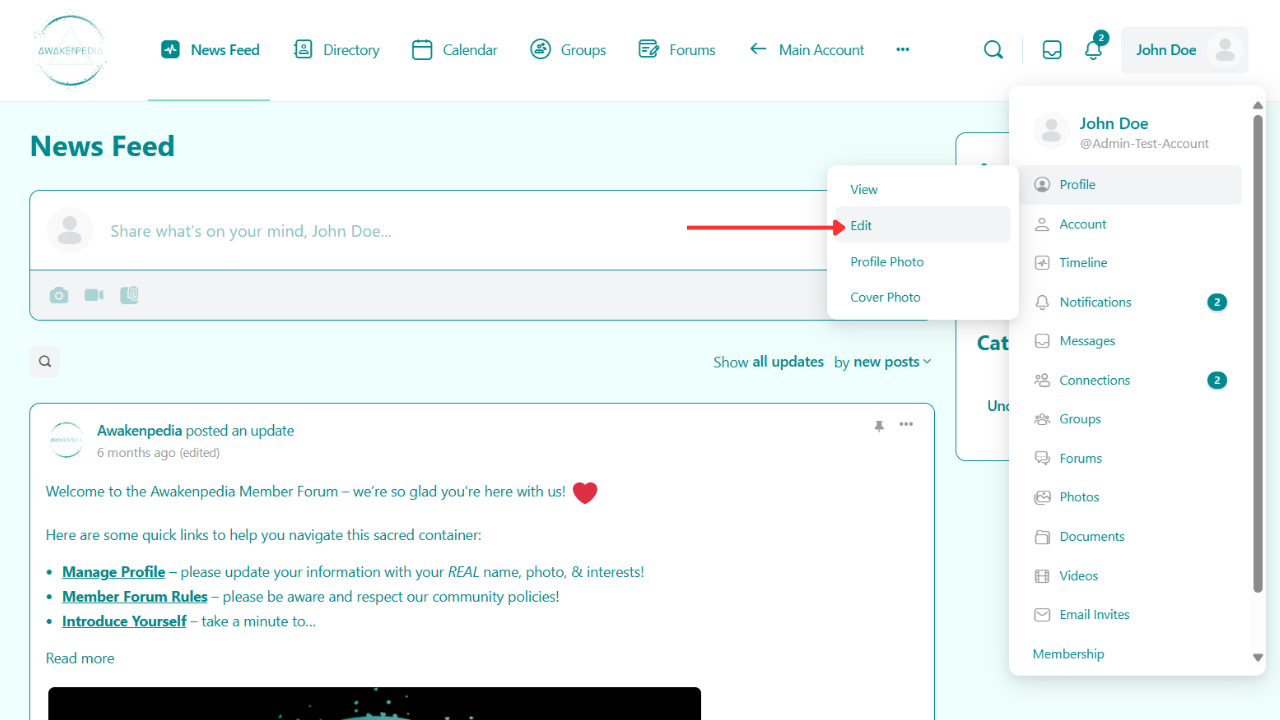Screen dimensions: 1280x720
Task: Click the feed search icon button
Action: click(x=45, y=362)
